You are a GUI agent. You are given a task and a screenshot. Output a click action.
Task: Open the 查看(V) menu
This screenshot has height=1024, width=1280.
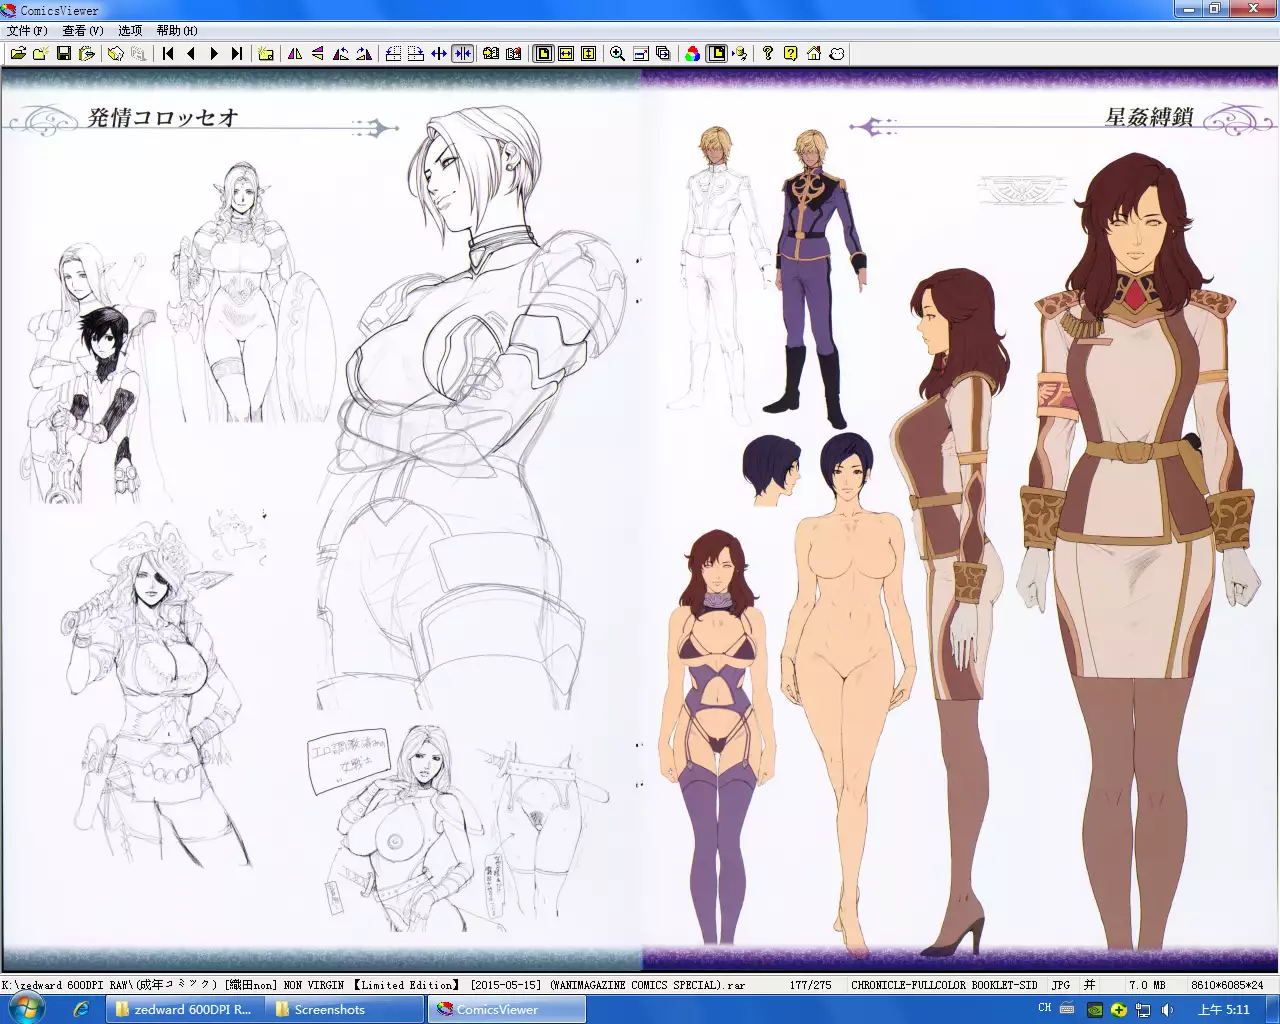(83, 31)
